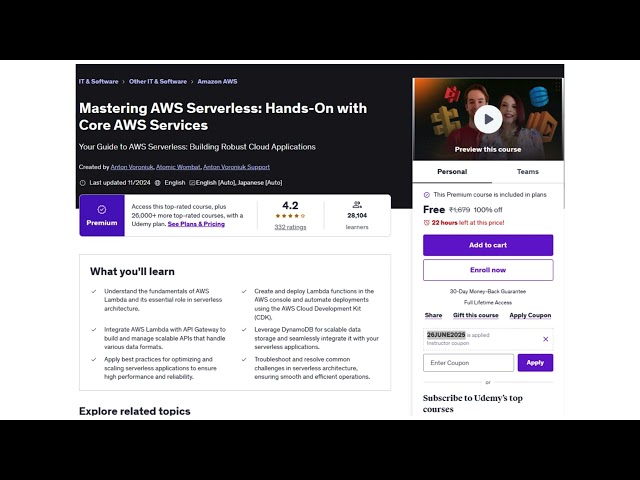The image size is (640, 480).
Task: Click Share under the purchase buttons
Action: (433, 316)
